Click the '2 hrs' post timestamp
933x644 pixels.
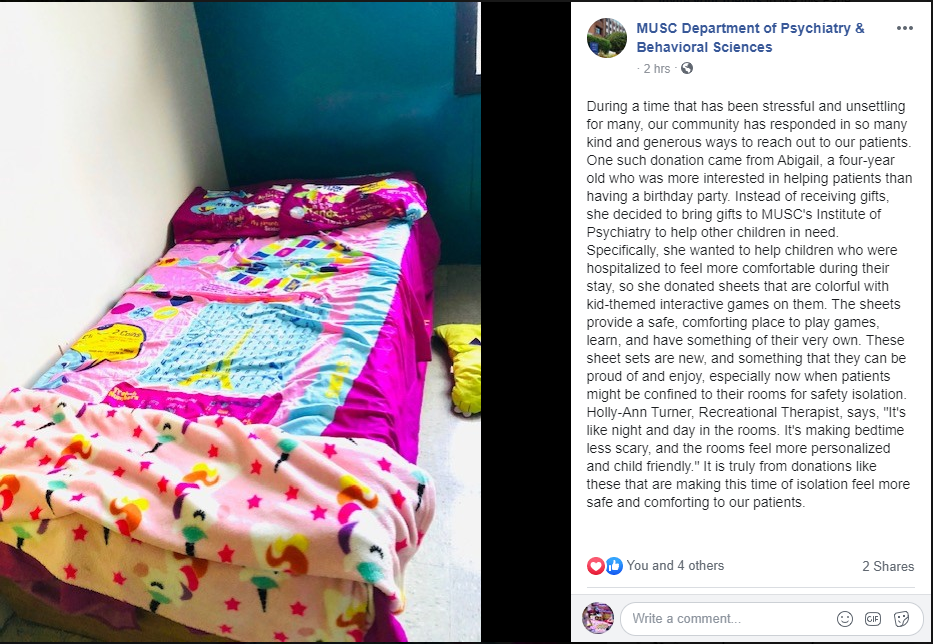click(x=656, y=68)
